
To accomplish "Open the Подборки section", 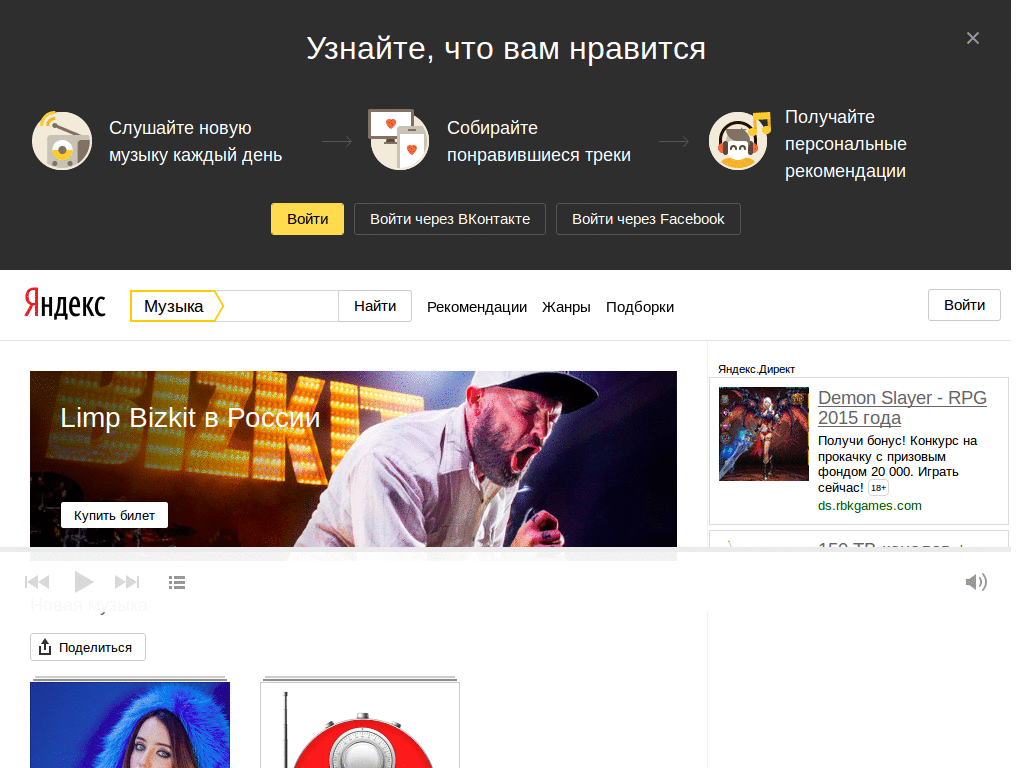I will [x=640, y=307].
